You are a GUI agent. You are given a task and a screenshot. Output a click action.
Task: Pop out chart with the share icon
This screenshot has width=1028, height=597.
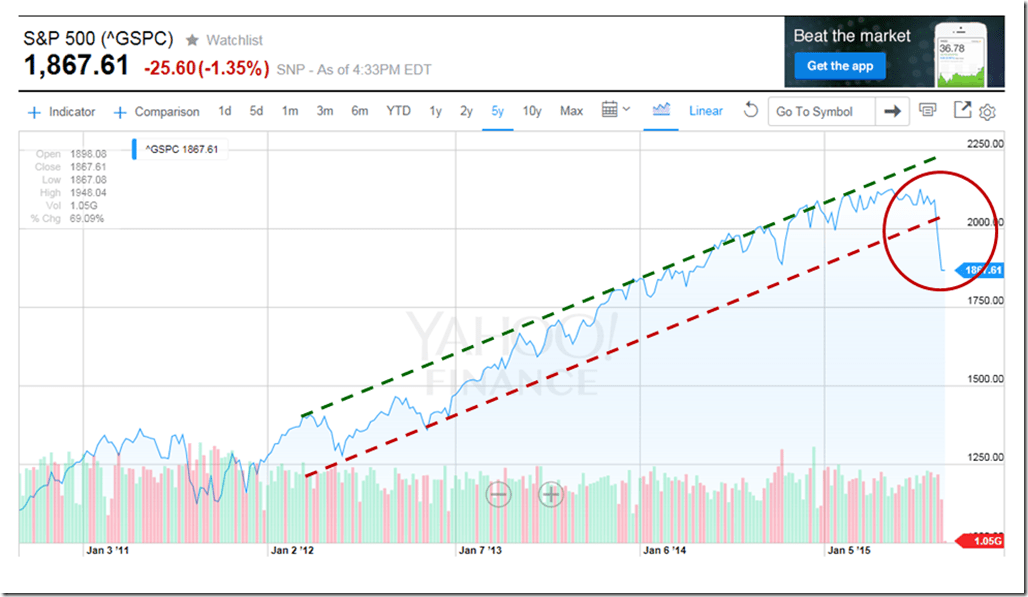point(962,111)
